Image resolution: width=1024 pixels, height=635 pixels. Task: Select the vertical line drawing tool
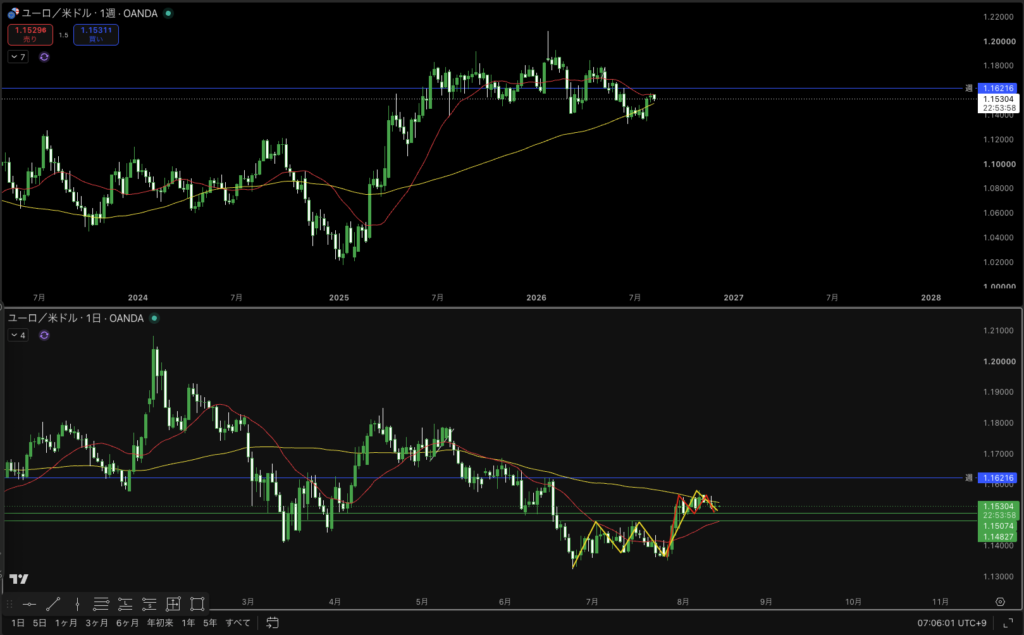pyautogui.click(x=77, y=604)
